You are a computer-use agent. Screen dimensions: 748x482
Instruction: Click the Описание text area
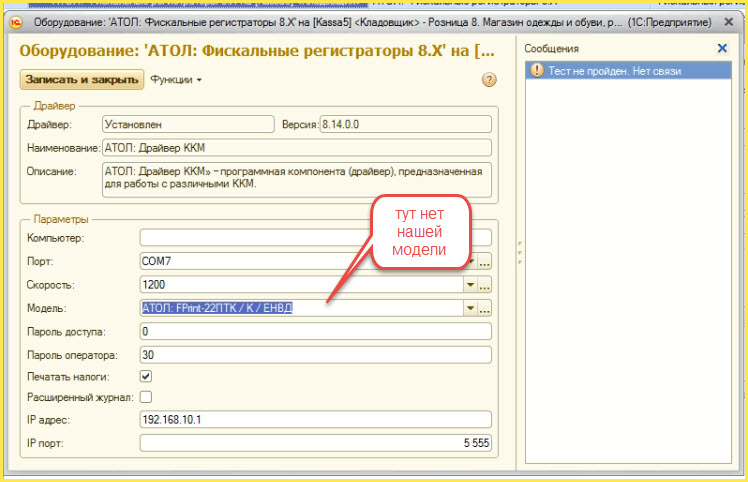297,180
